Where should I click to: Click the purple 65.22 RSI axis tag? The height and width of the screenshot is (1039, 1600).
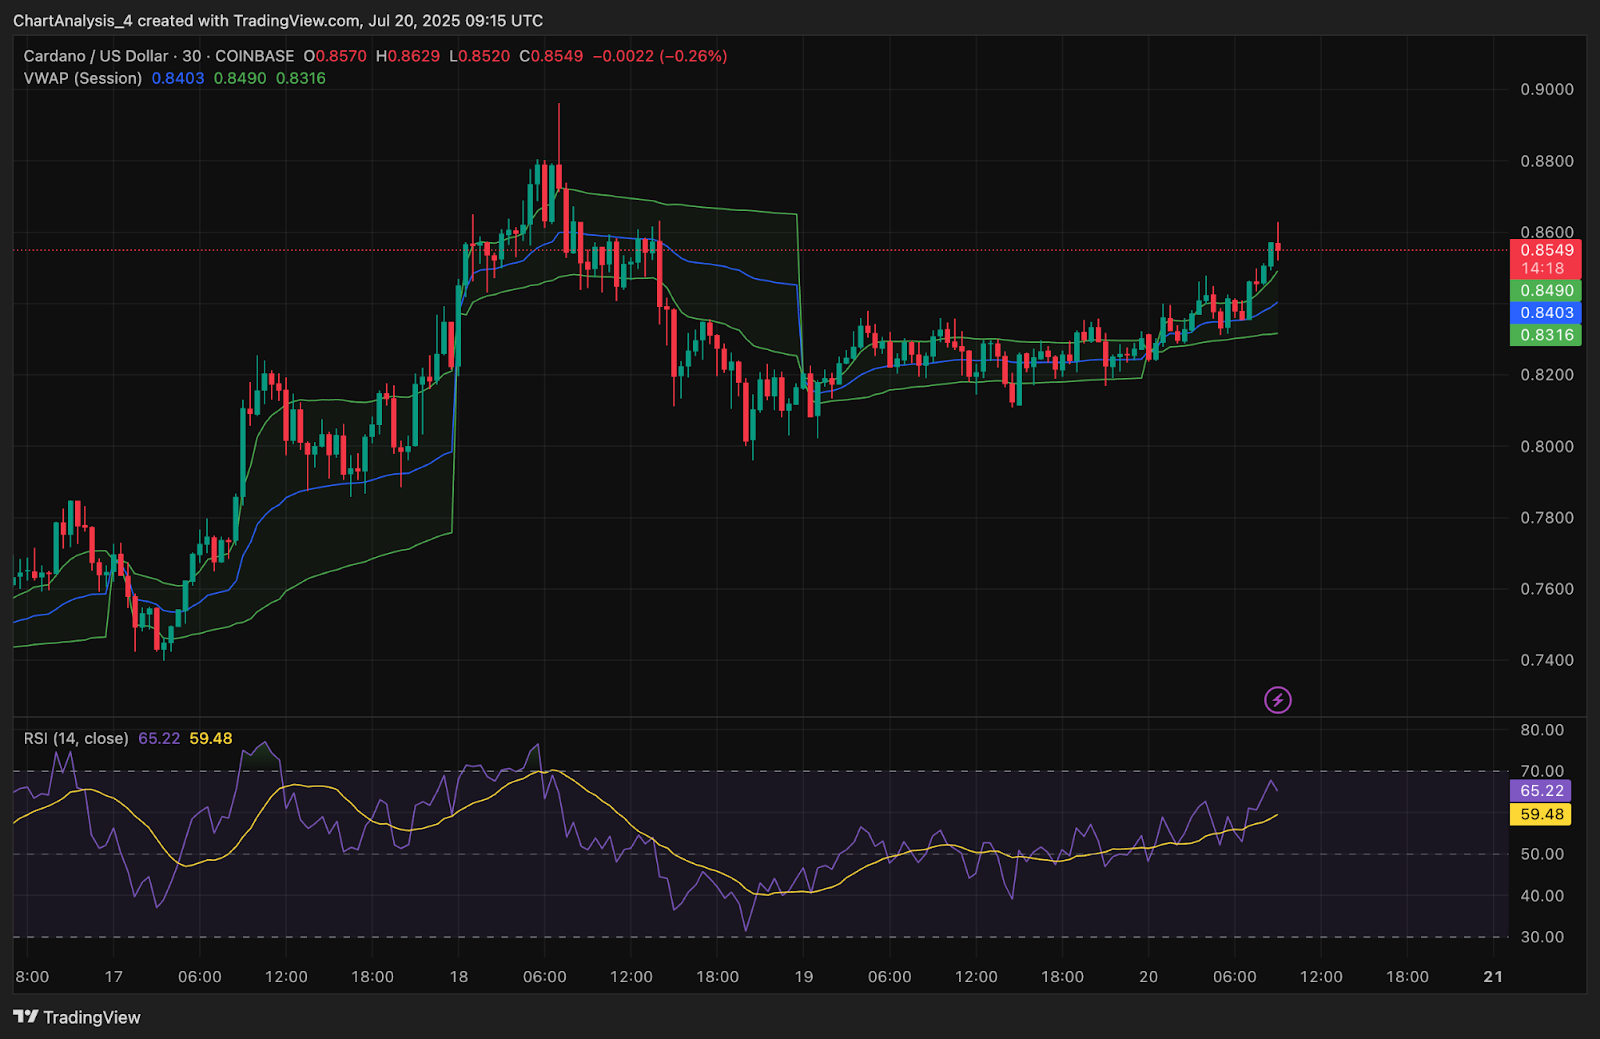(1541, 791)
